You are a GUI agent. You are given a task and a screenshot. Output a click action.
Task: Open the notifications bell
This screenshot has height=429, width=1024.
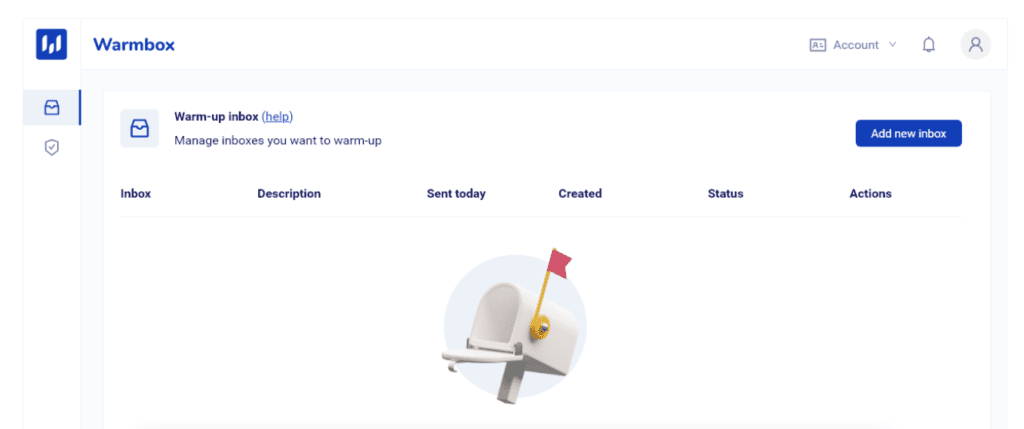click(929, 45)
